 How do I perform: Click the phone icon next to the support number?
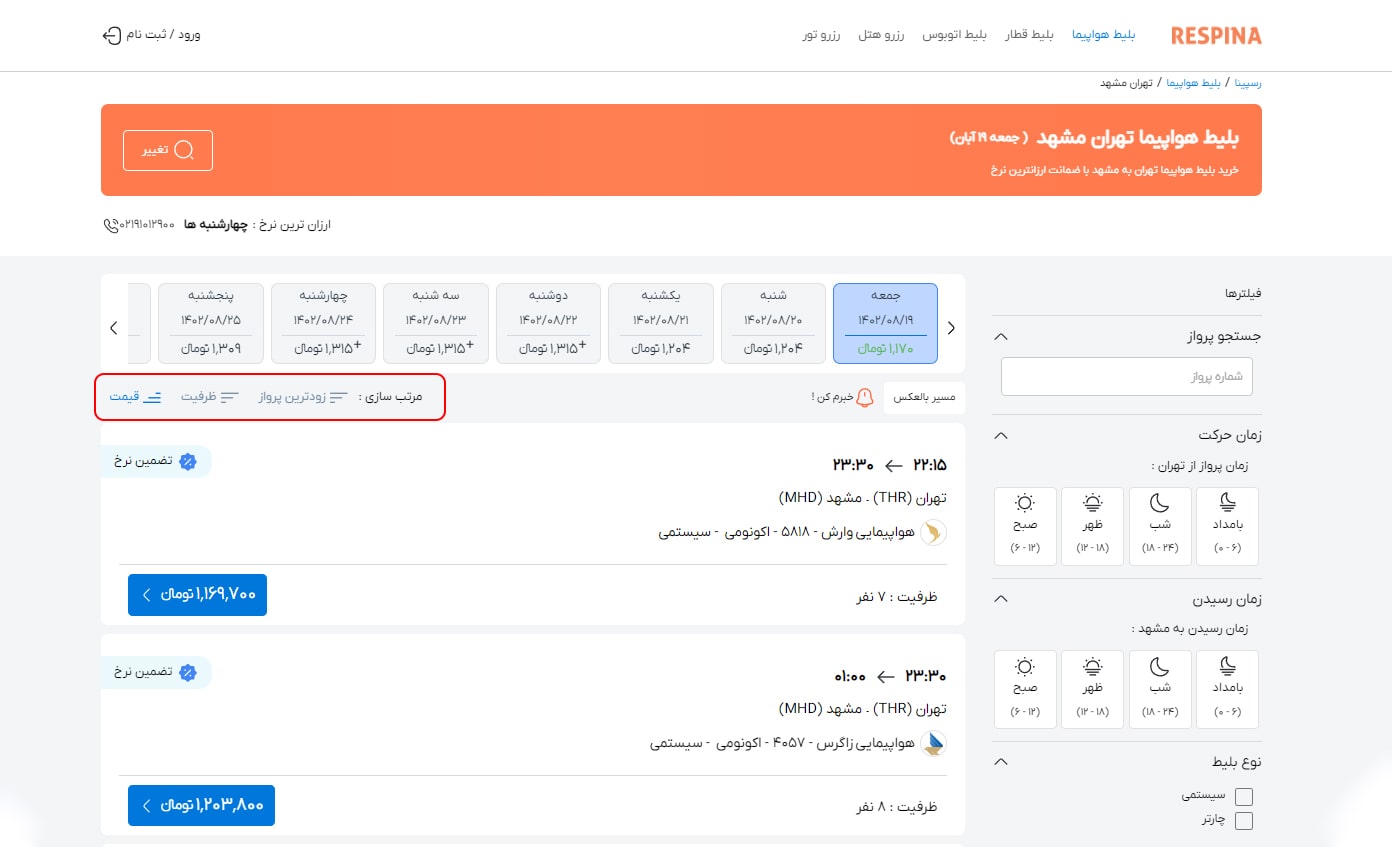click(x=109, y=226)
